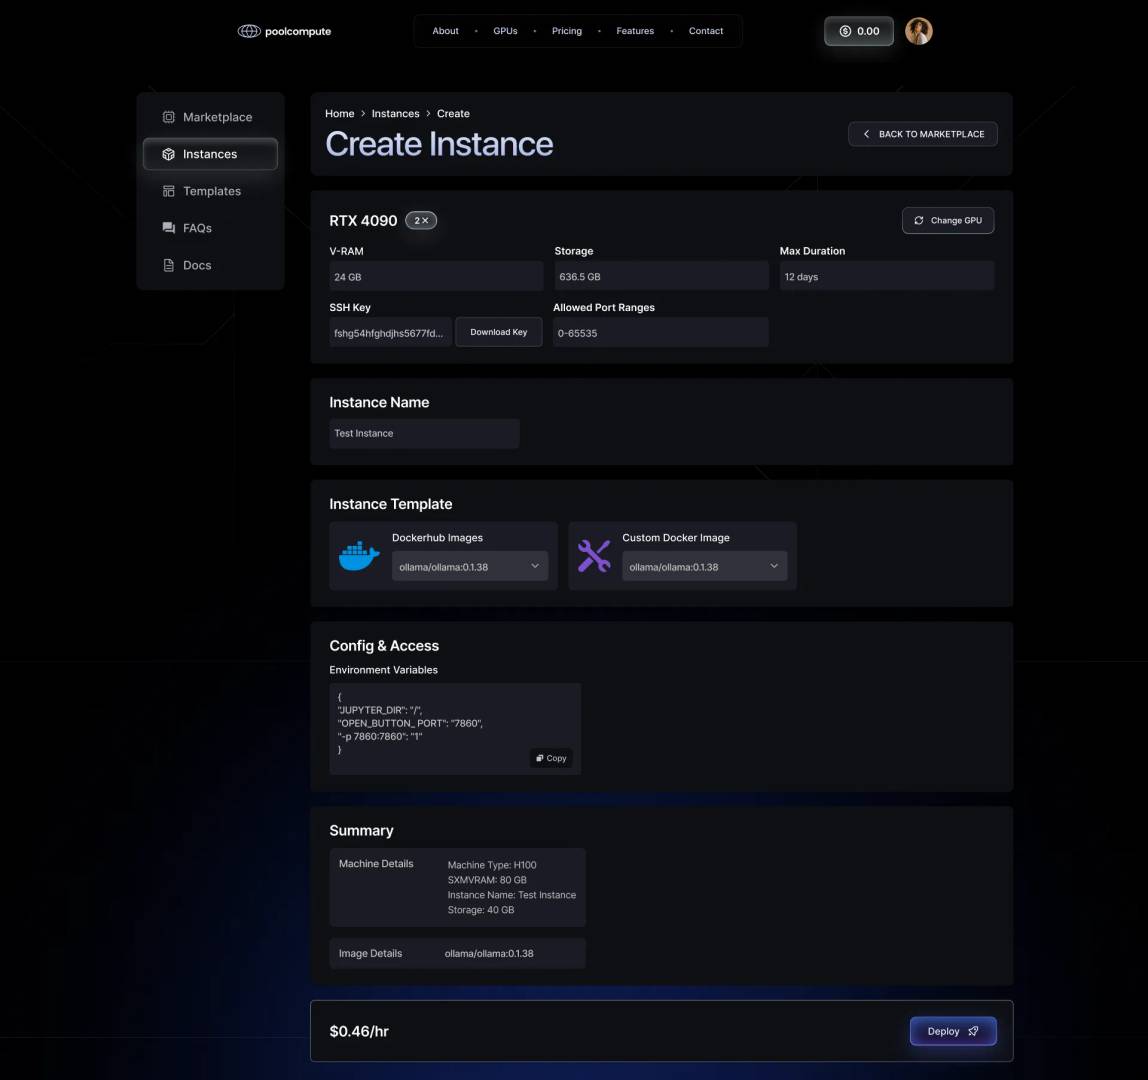The height and width of the screenshot is (1080, 1148).
Task: Click the Docs file icon in sidebar
Action: click(168, 265)
